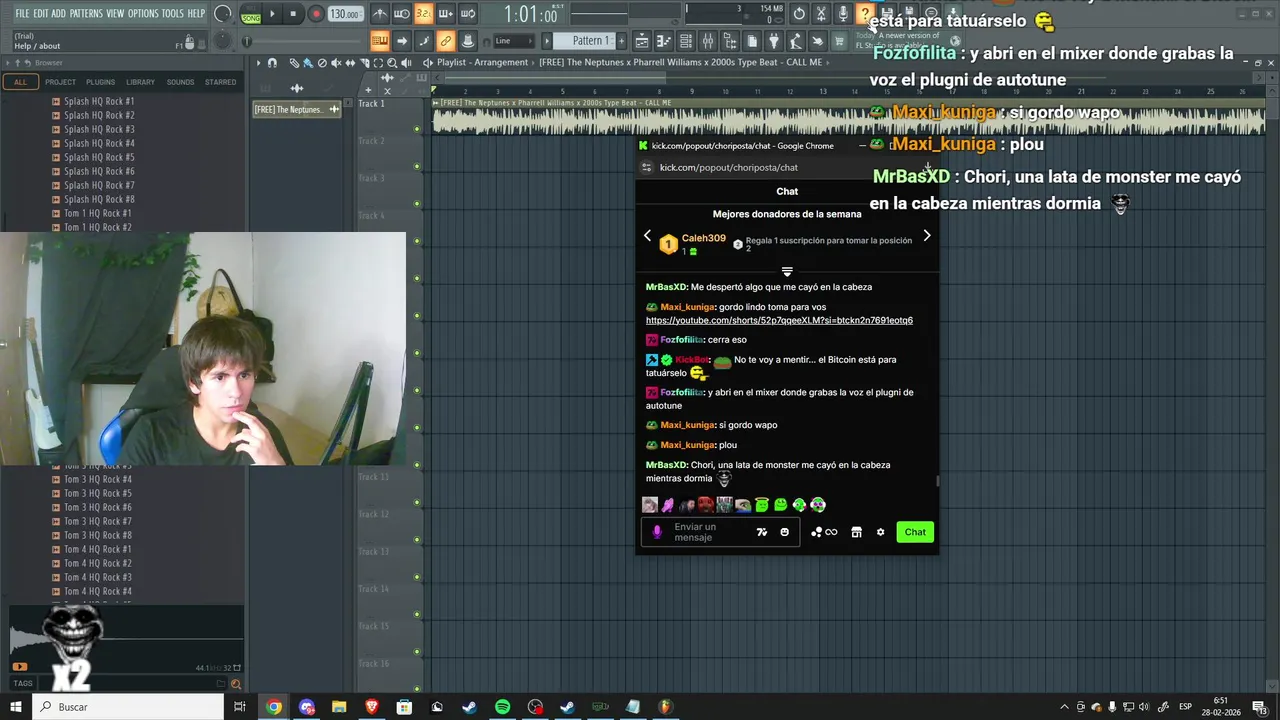Image resolution: width=1280 pixels, height=720 pixels.
Task: Open pattern options arrow left of Pattern 1
Action: click(547, 41)
